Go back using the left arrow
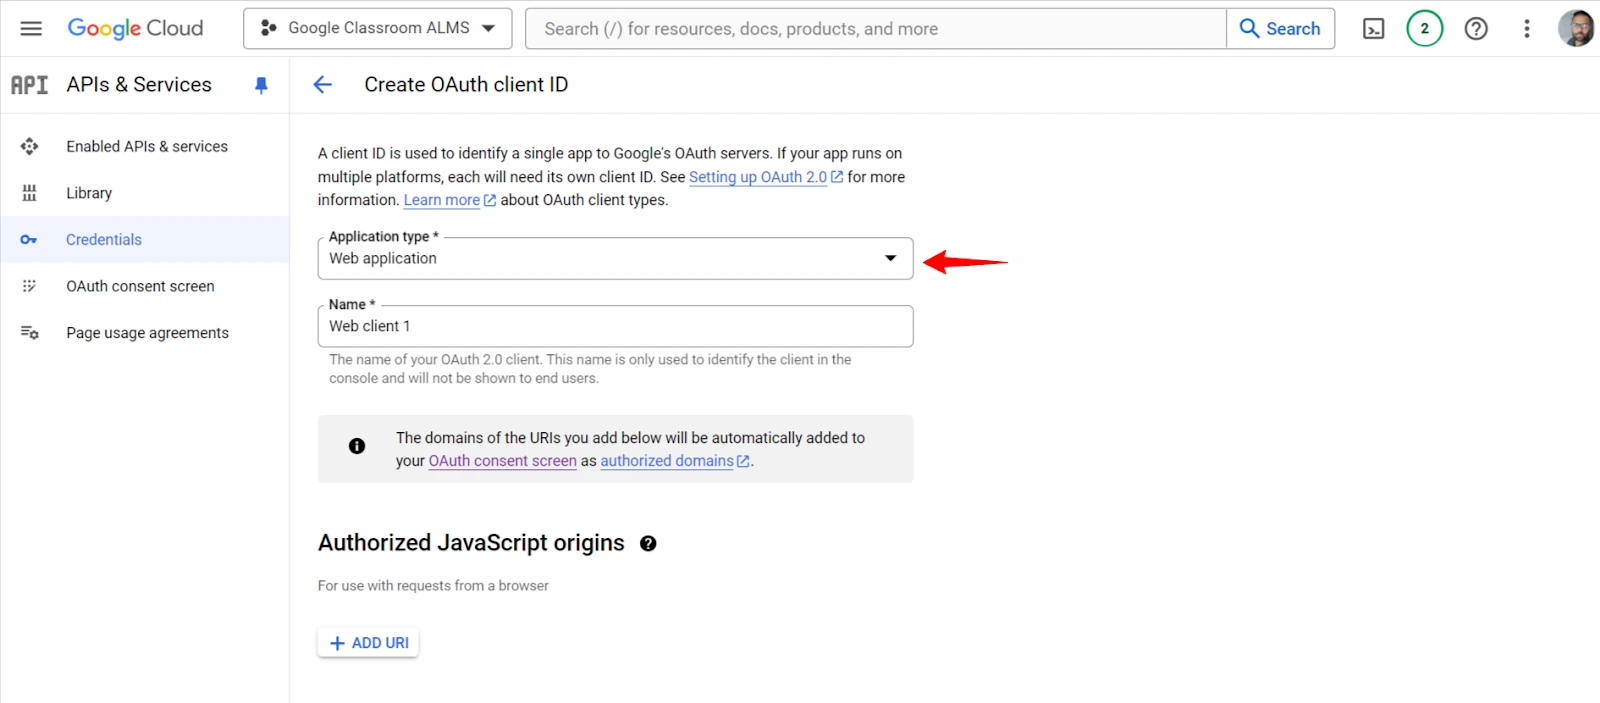Viewport: 1600px width, 703px height. click(322, 85)
